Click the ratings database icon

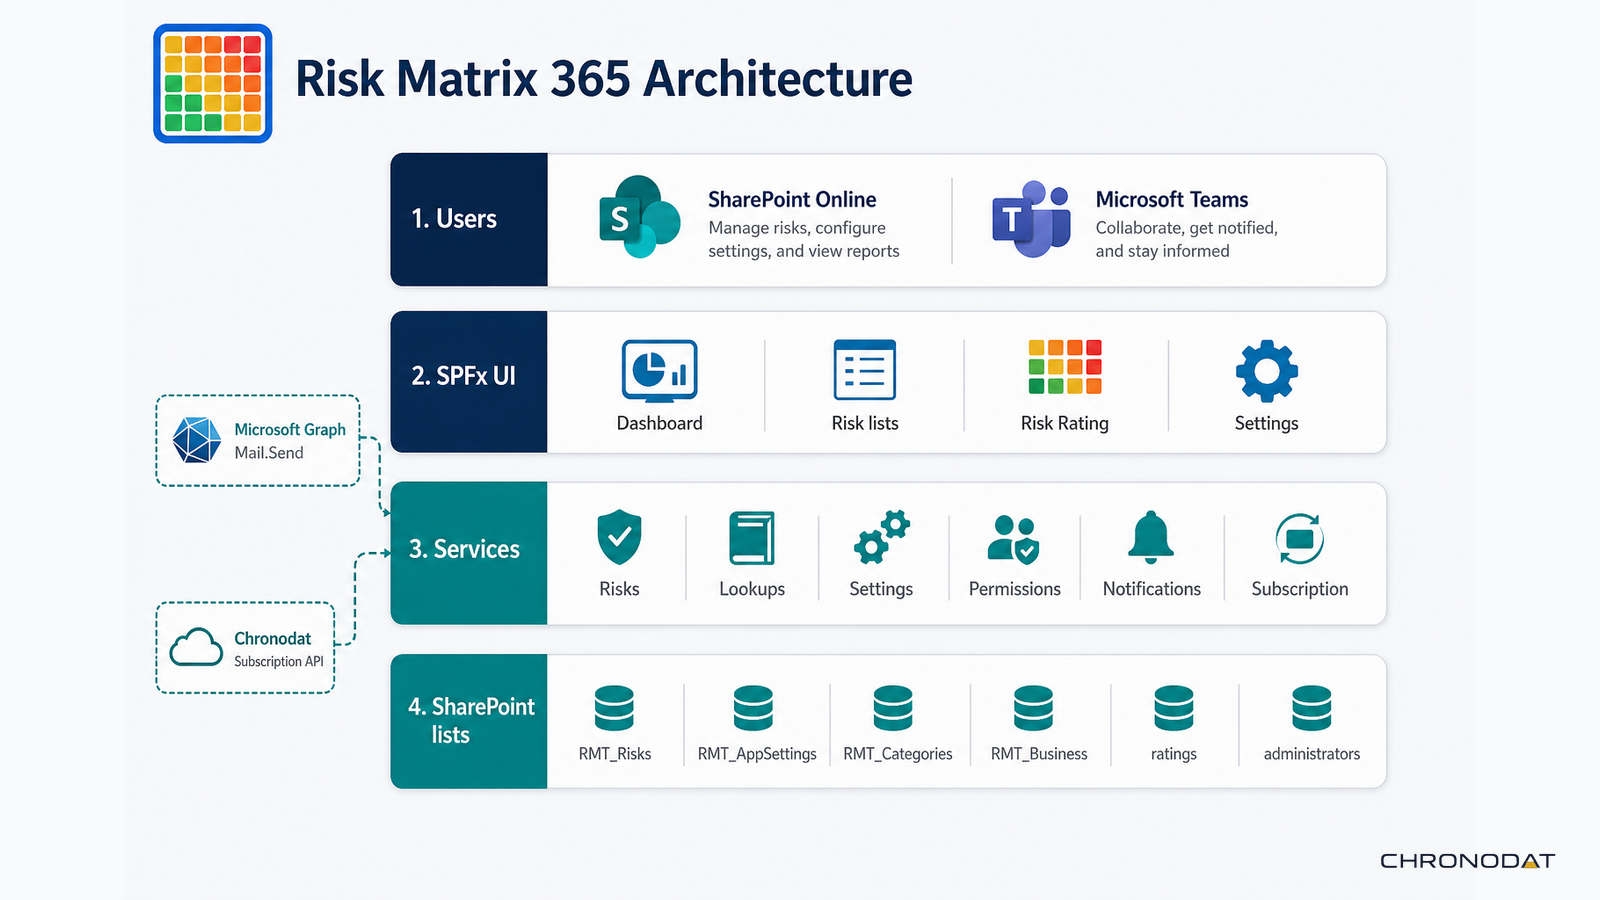click(x=1174, y=708)
